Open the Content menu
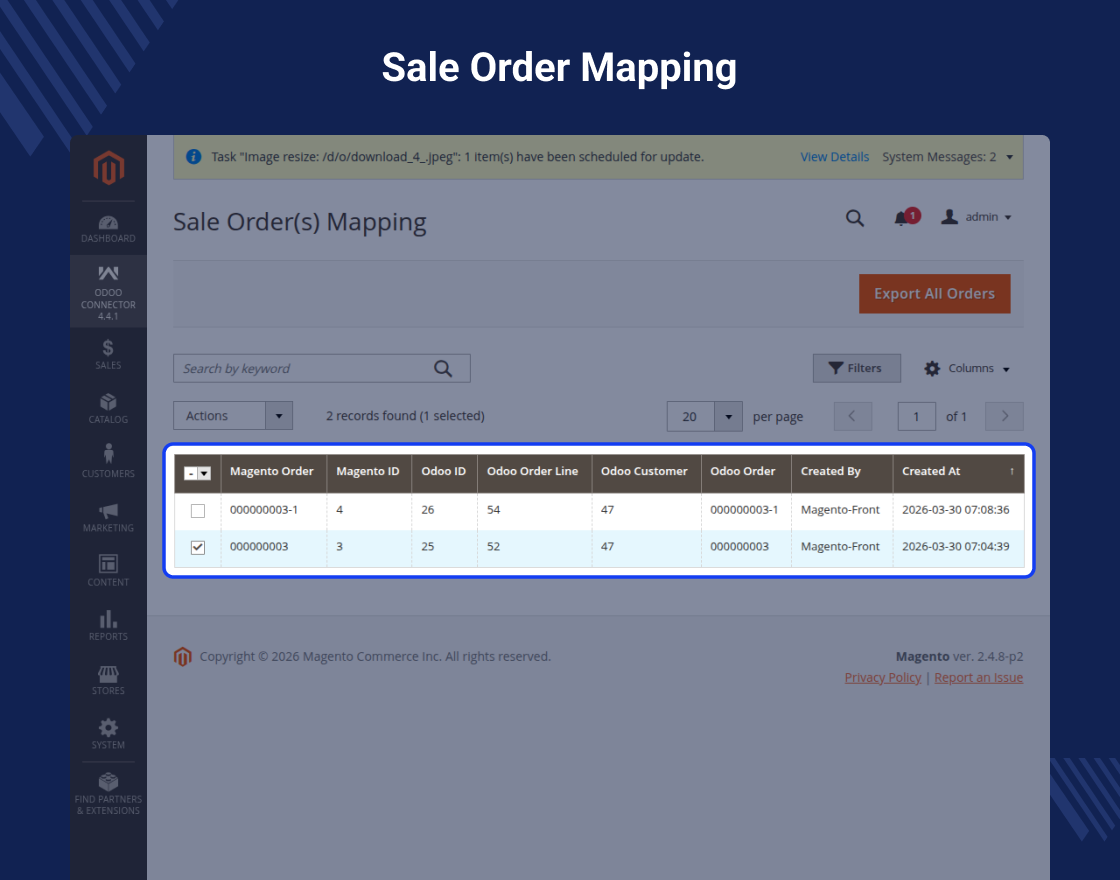This screenshot has height=880, width=1120. (109, 571)
